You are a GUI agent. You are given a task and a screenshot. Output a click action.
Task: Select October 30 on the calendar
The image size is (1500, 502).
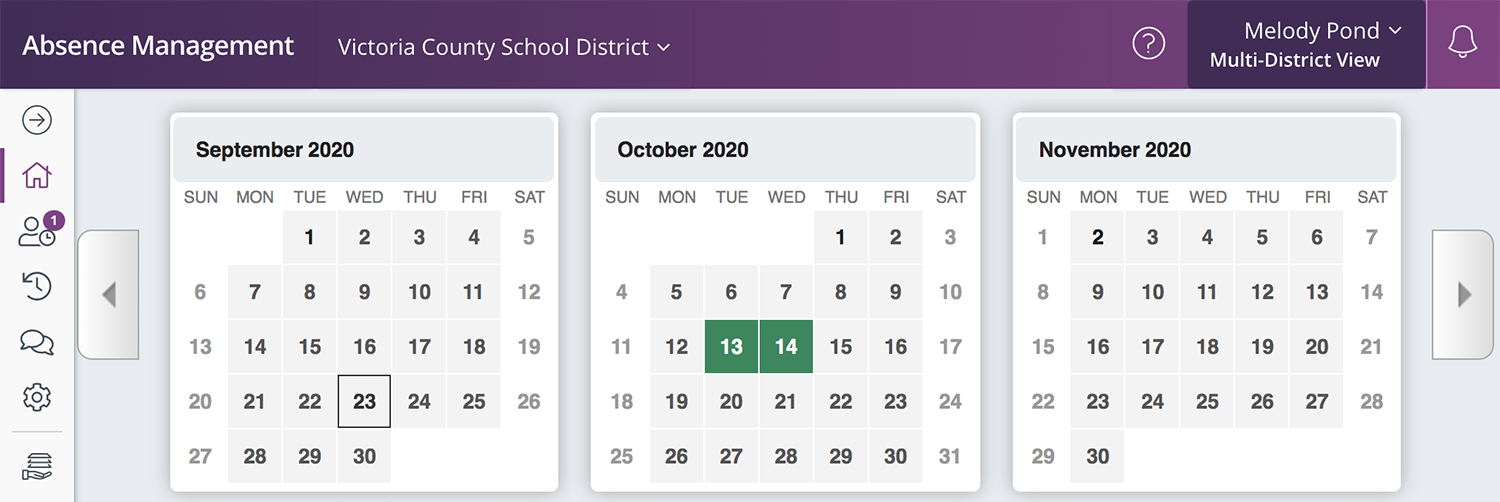(x=895, y=456)
